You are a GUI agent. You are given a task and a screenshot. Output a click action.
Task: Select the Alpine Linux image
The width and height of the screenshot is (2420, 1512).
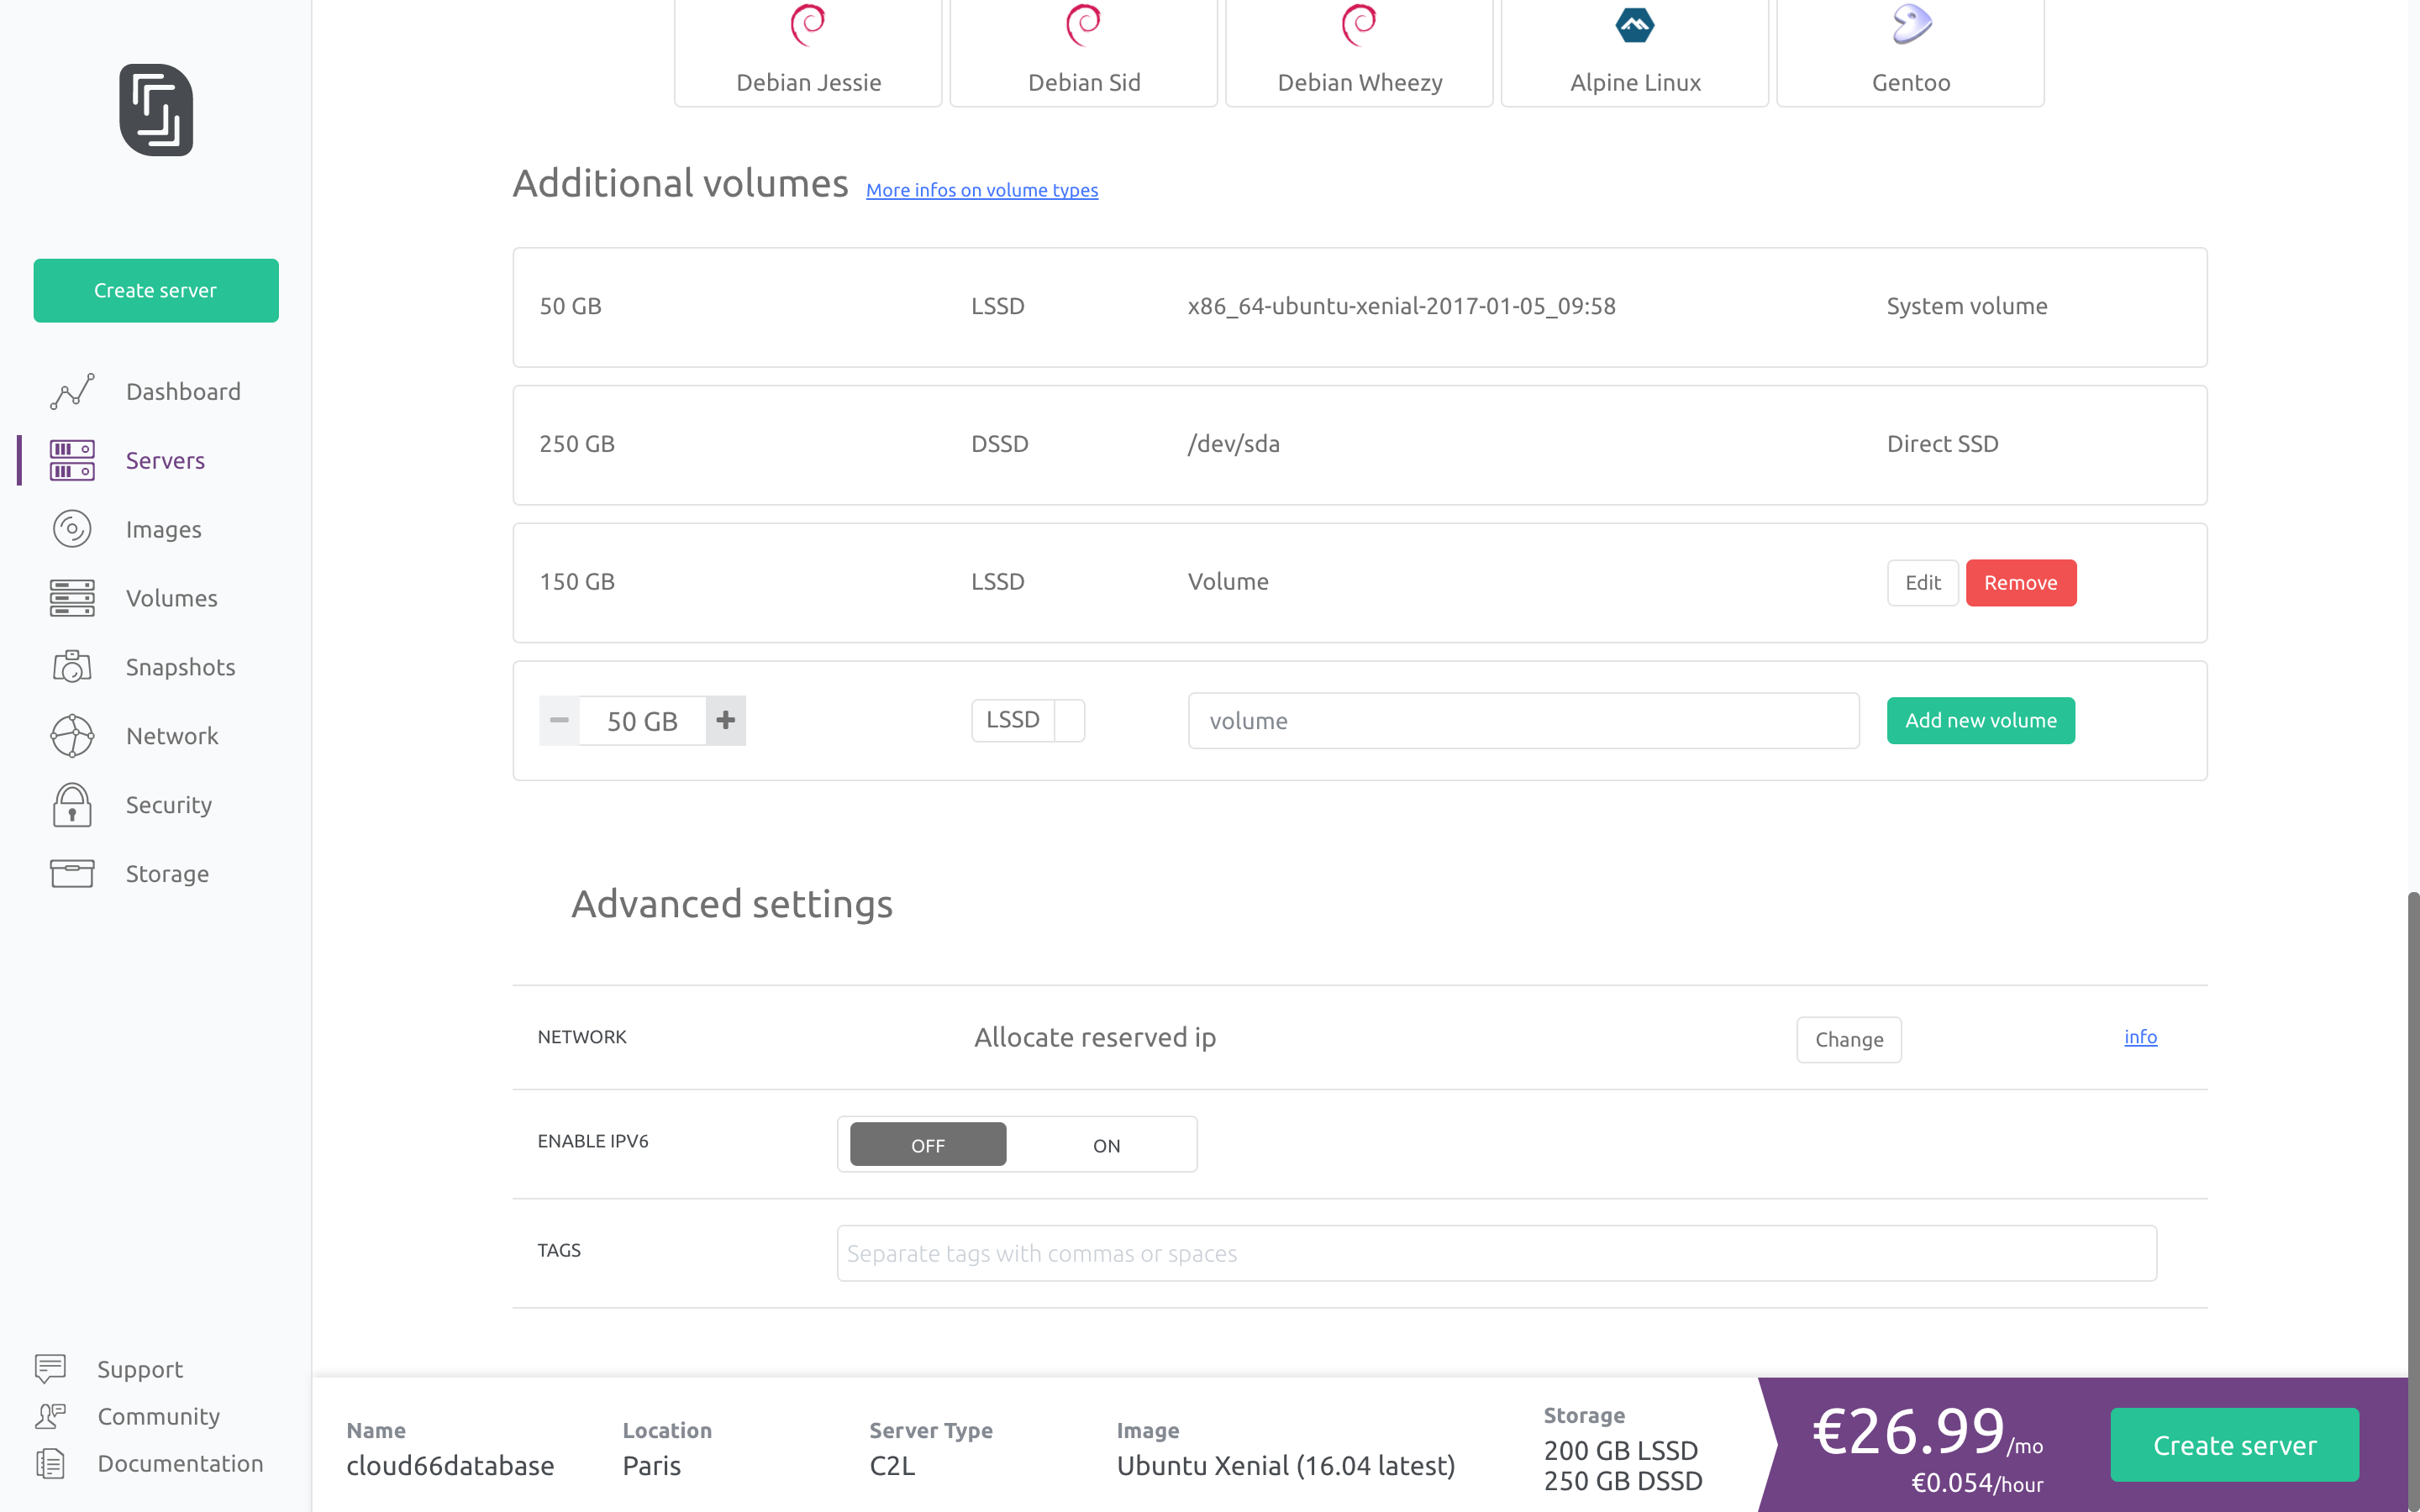click(x=1634, y=52)
